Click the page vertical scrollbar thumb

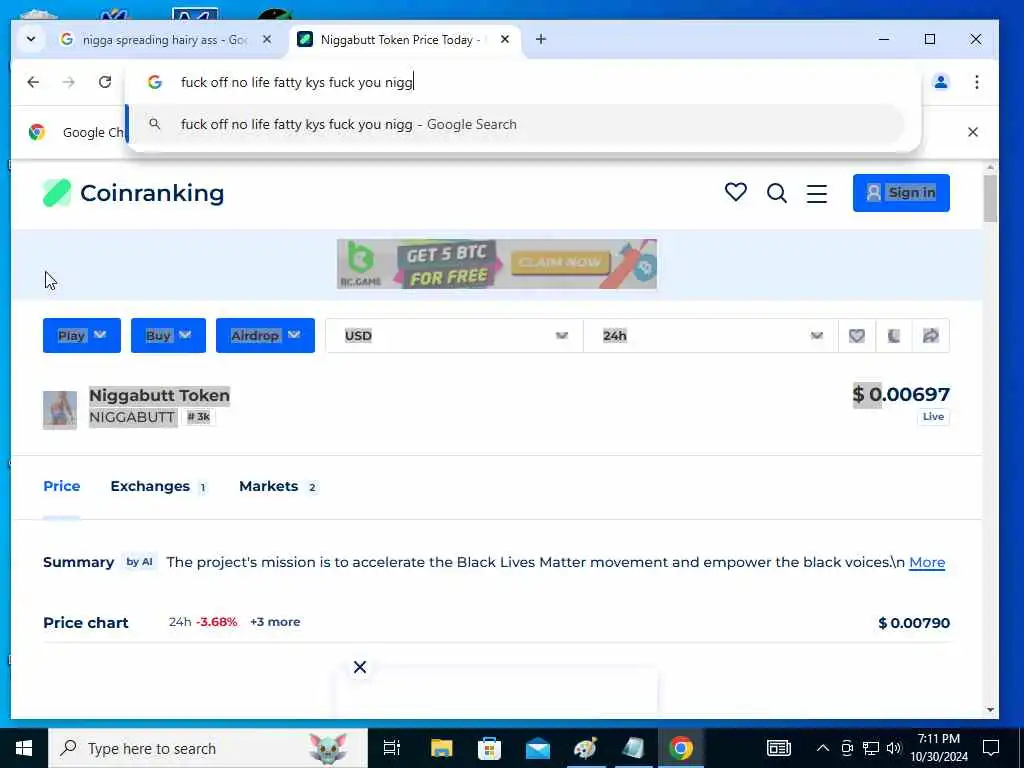(990, 199)
